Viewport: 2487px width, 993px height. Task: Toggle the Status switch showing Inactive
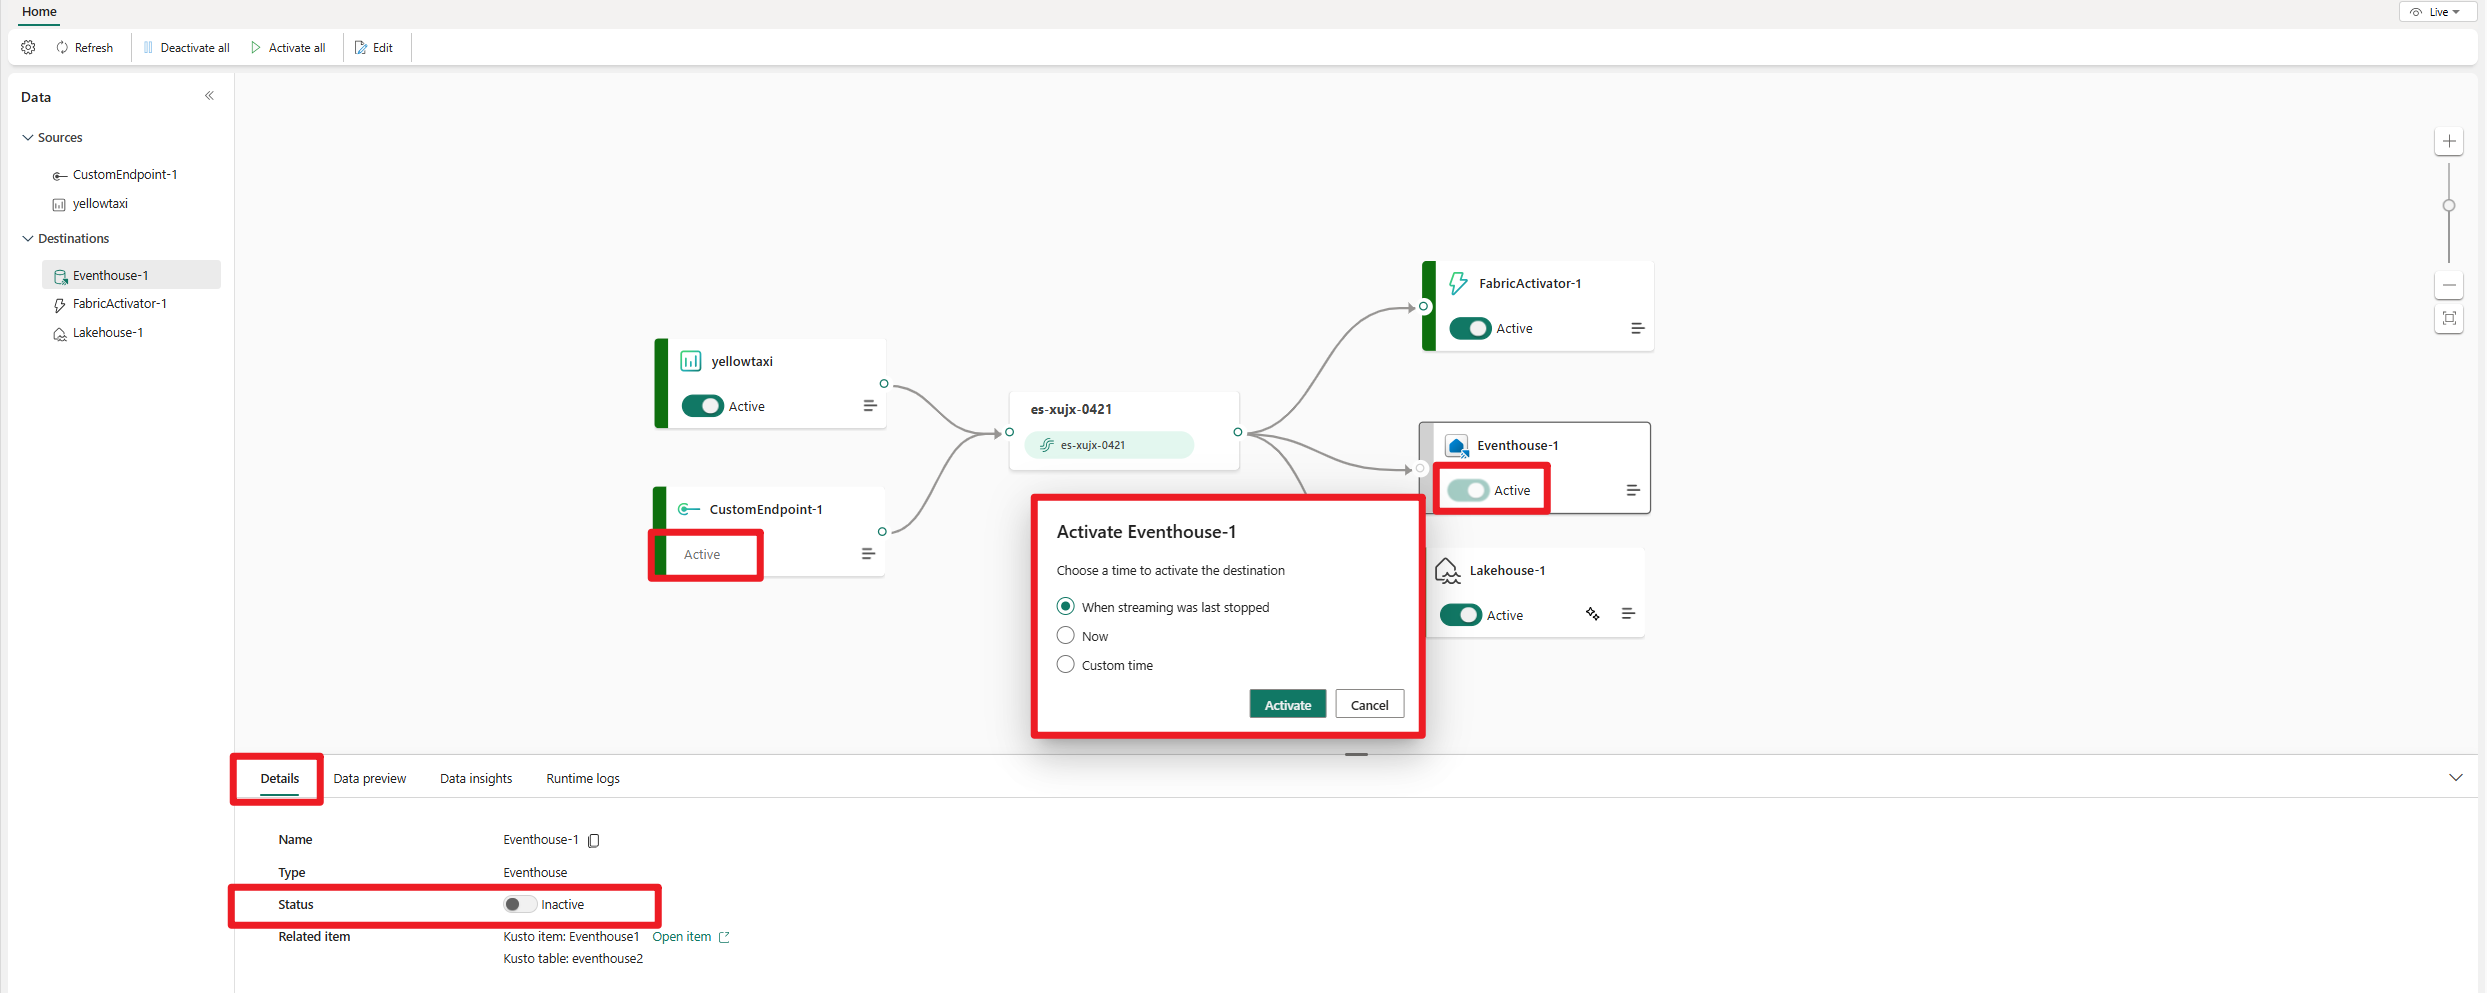(x=519, y=904)
